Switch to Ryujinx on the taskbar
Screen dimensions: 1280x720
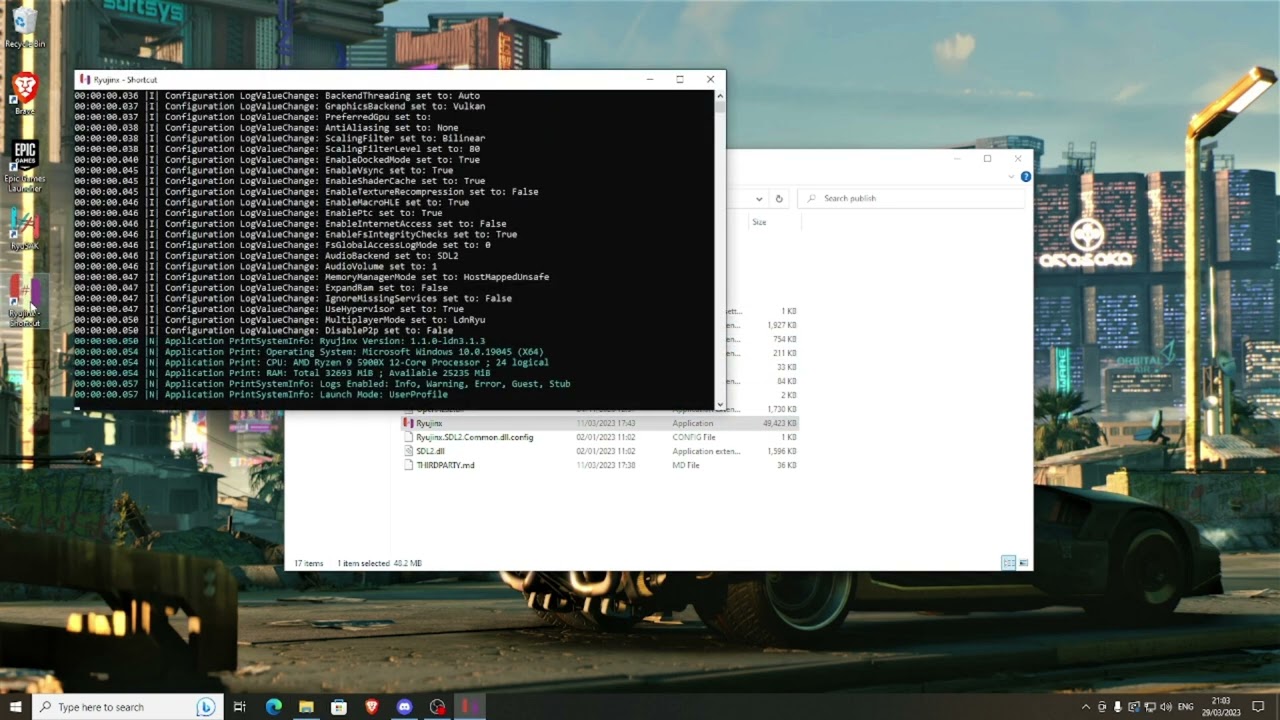click(470, 707)
